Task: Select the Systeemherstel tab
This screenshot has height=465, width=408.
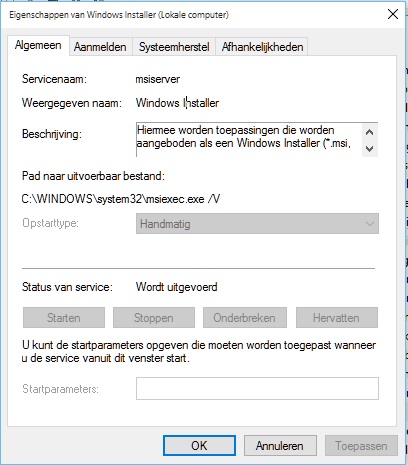Action: pyautogui.click(x=174, y=47)
